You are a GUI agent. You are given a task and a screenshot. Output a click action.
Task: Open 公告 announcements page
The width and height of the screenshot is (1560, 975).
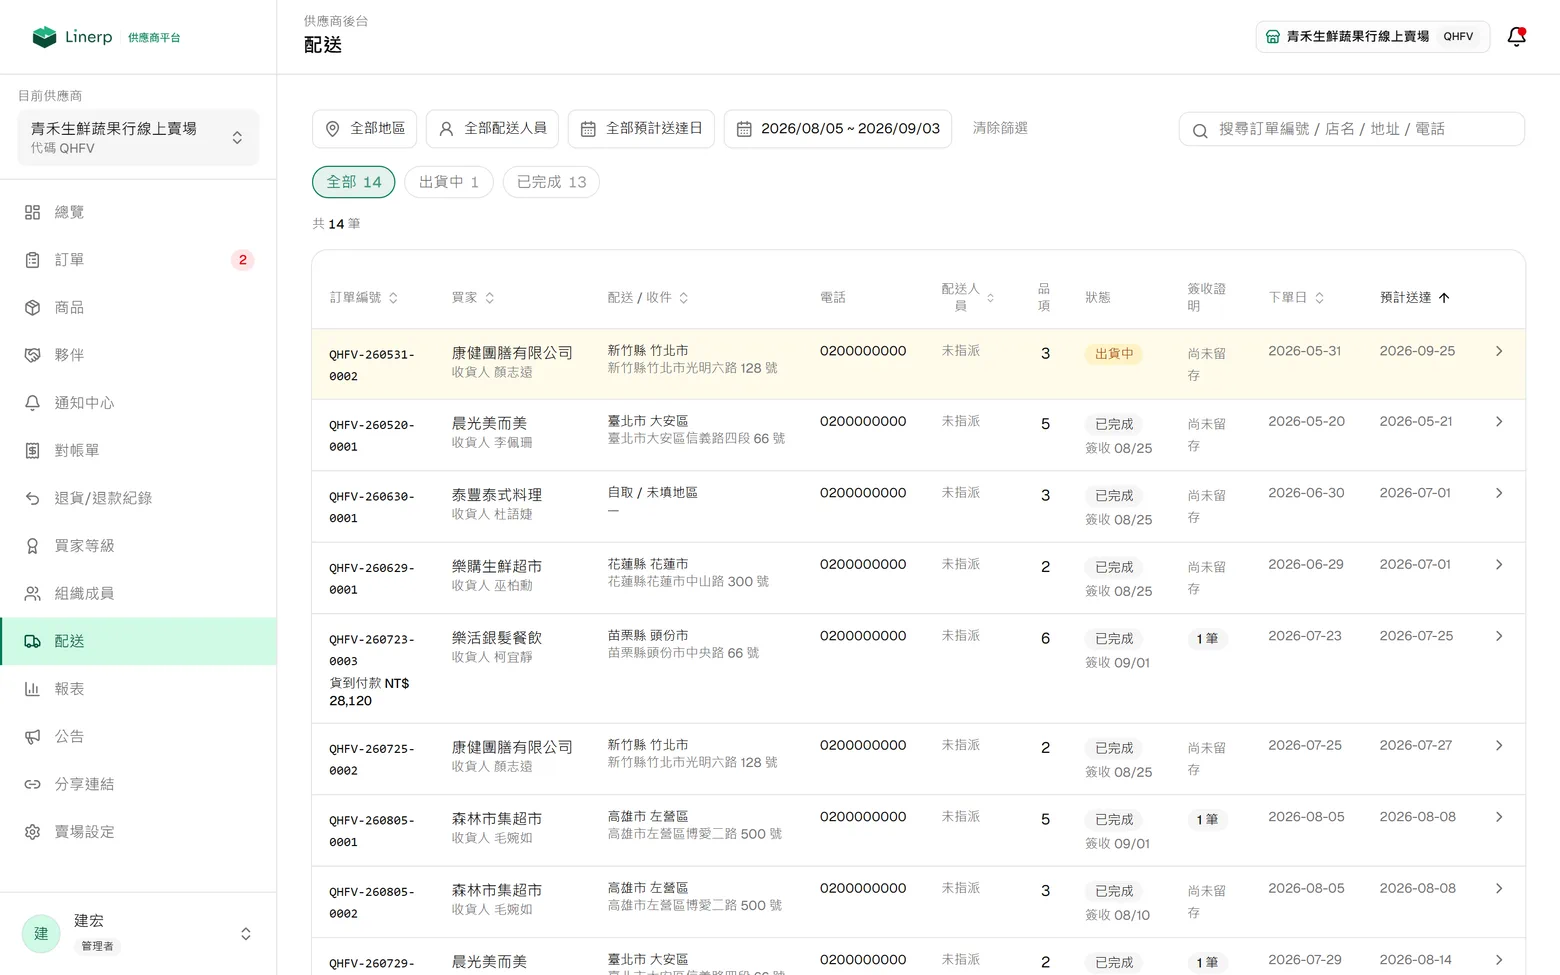click(138, 736)
